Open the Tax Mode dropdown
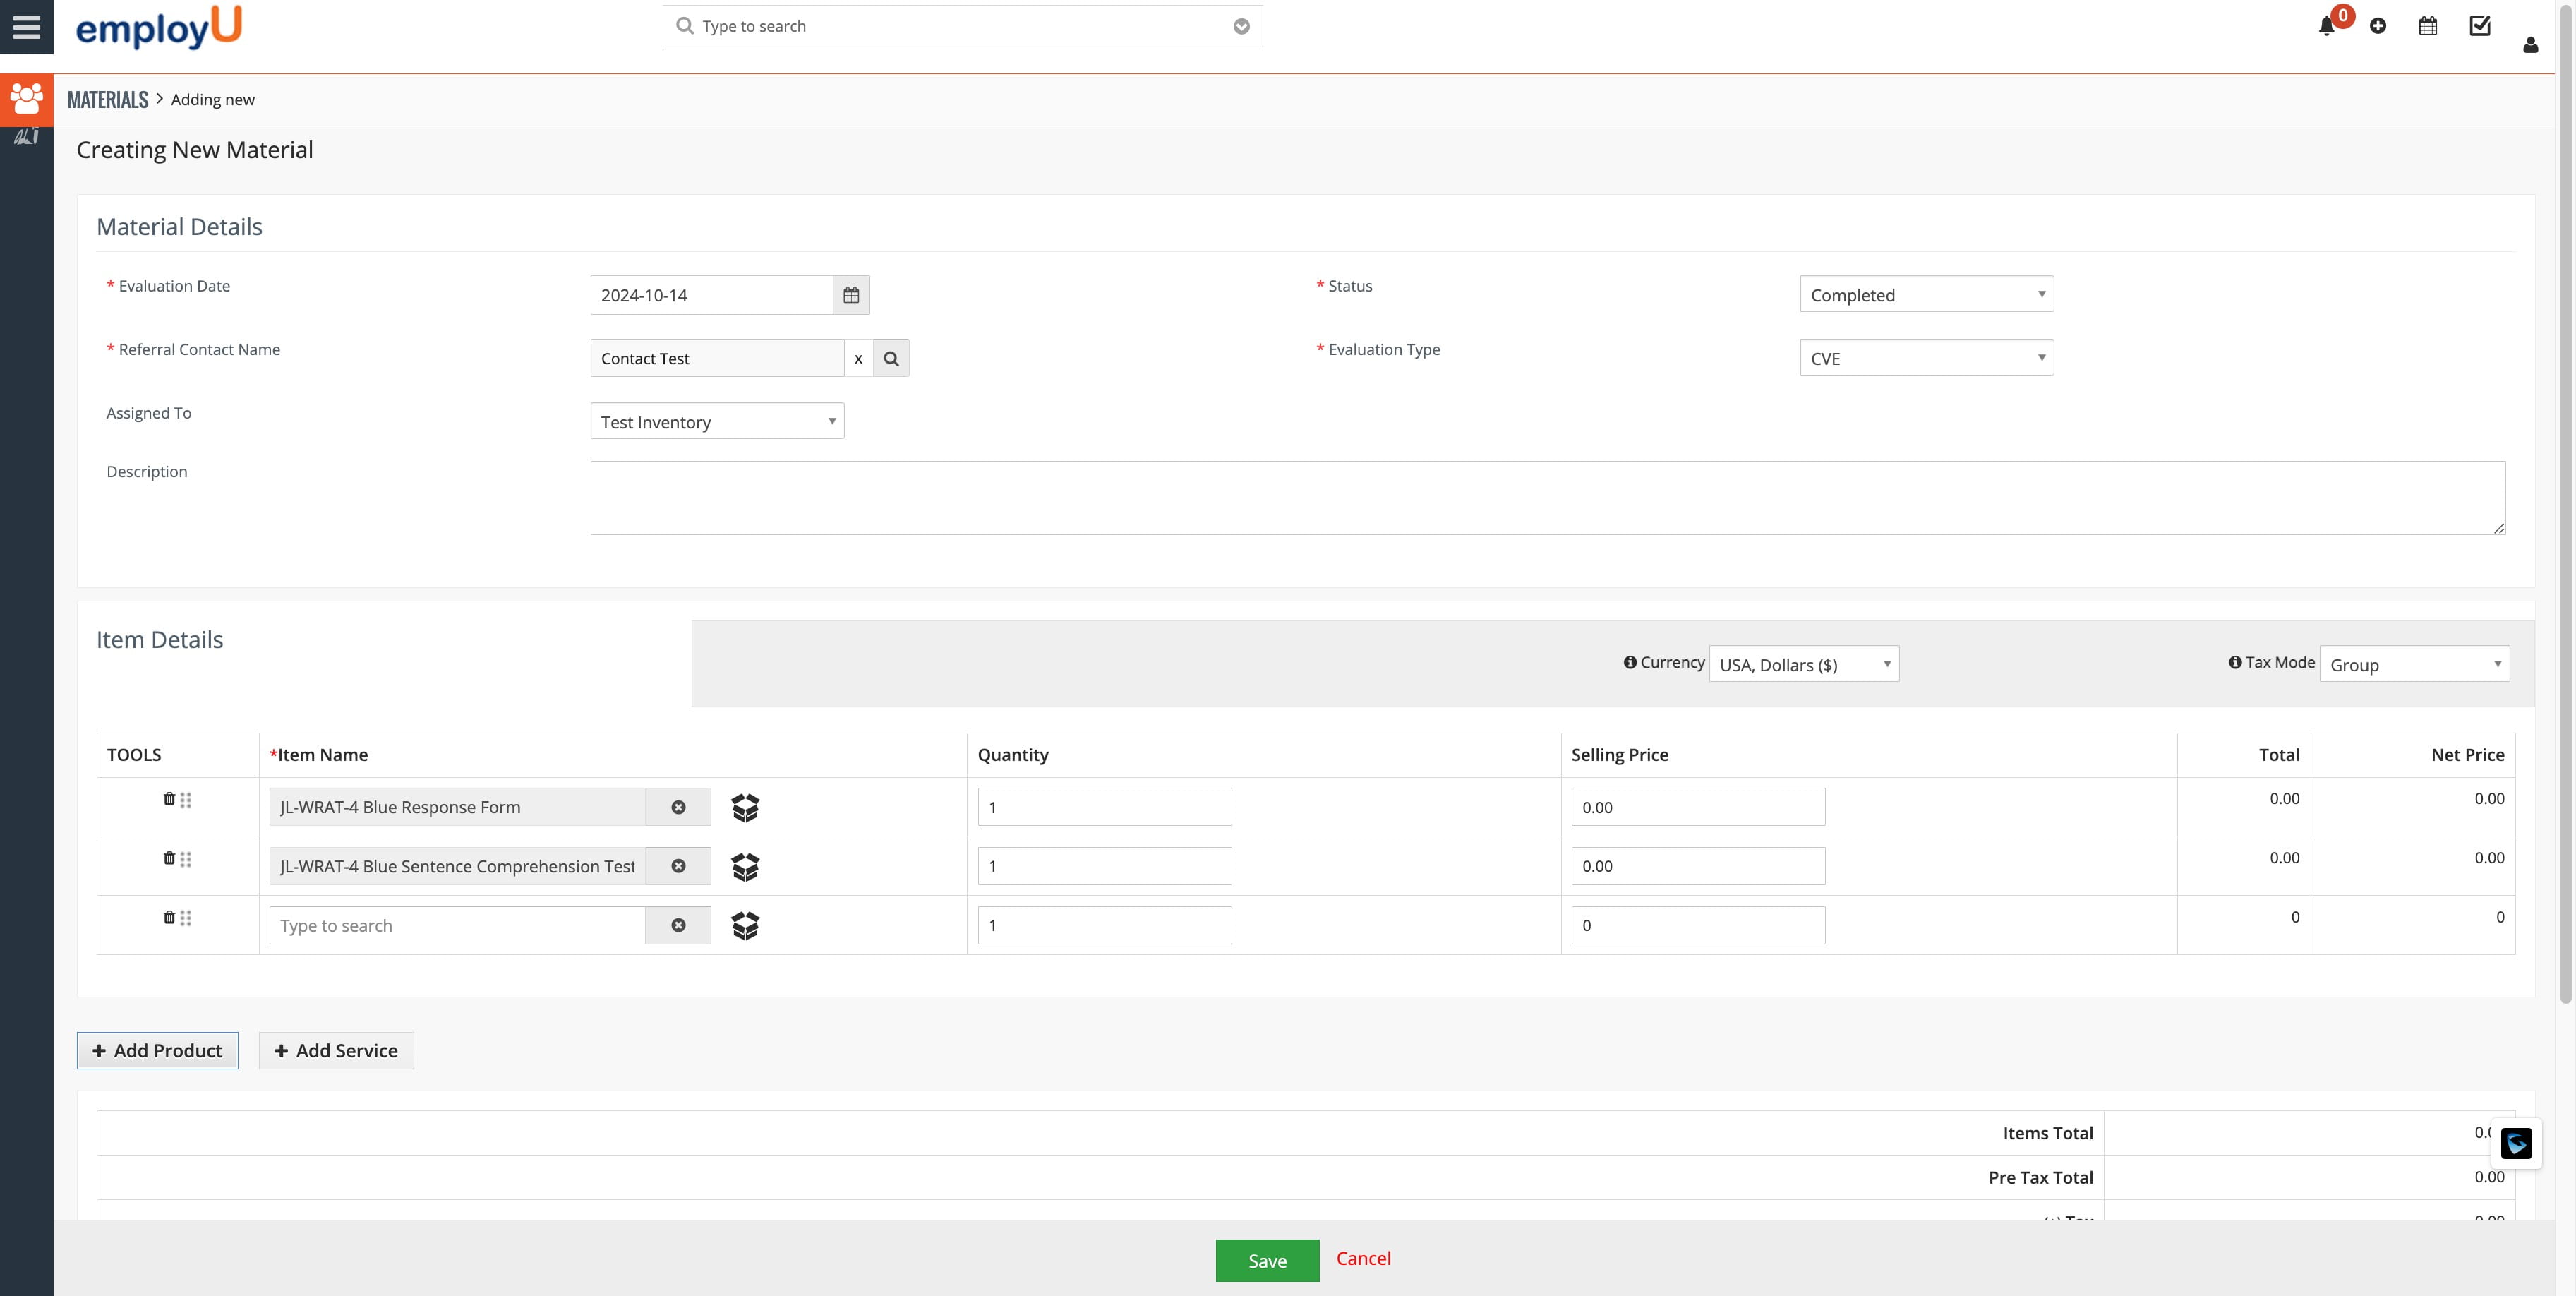Viewport: 2576px width, 1296px height. coord(2414,665)
